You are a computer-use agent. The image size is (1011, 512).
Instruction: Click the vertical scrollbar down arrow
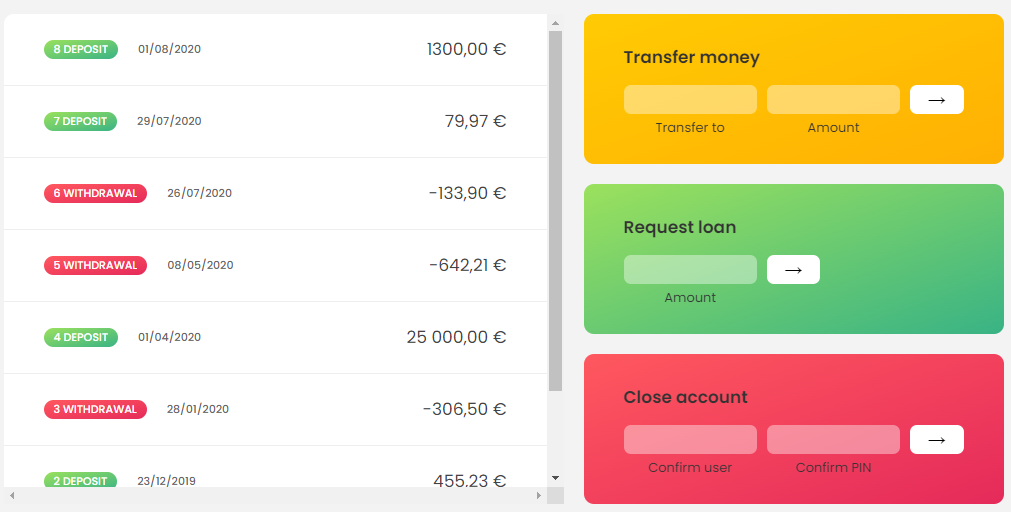[x=555, y=478]
